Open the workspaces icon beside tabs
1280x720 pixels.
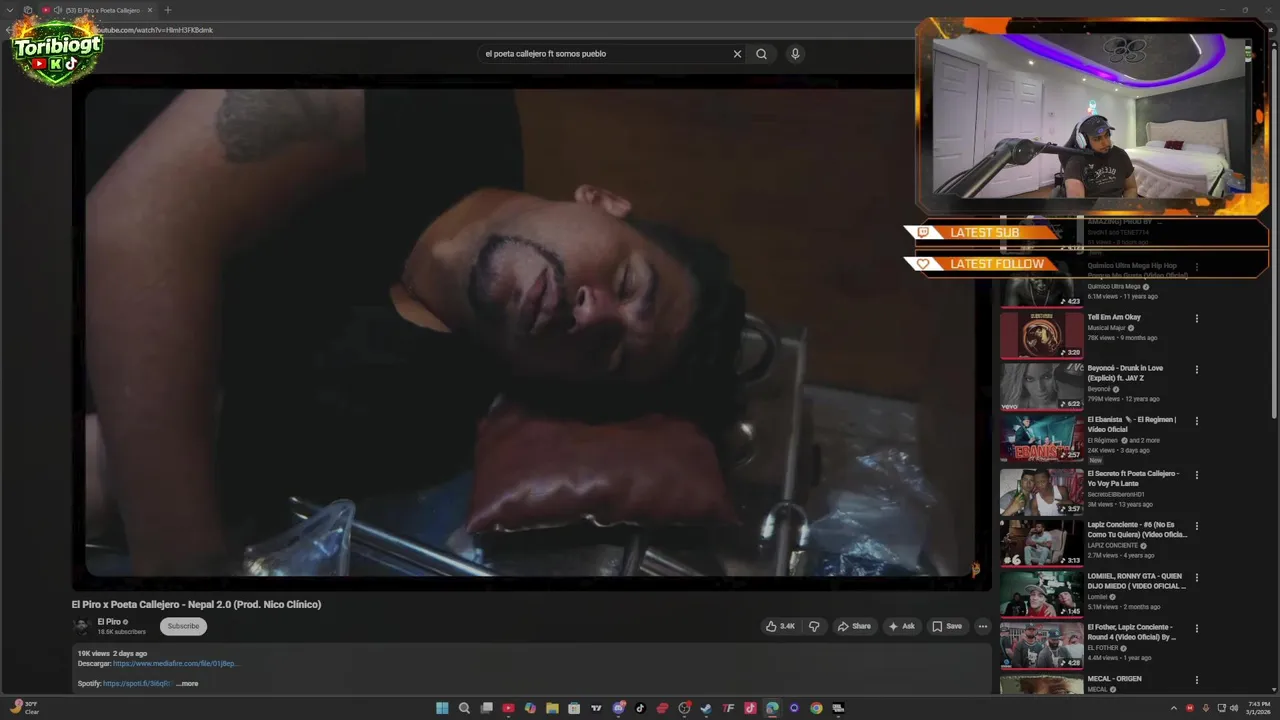(x=27, y=10)
